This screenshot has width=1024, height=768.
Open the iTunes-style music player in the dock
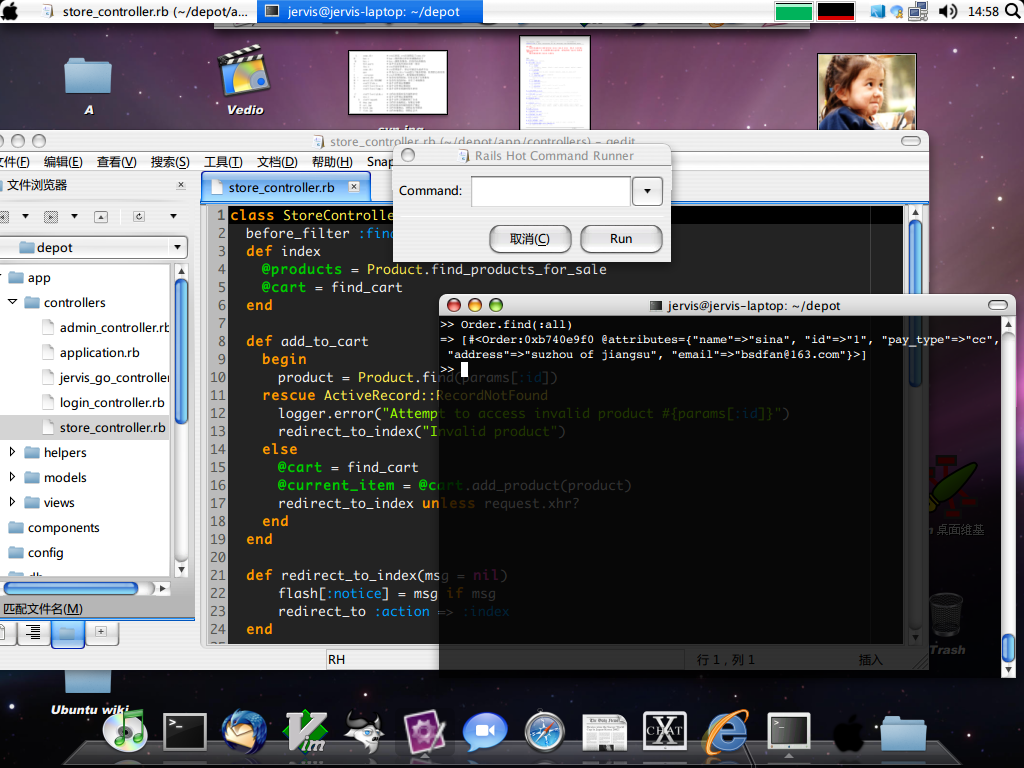(125, 730)
